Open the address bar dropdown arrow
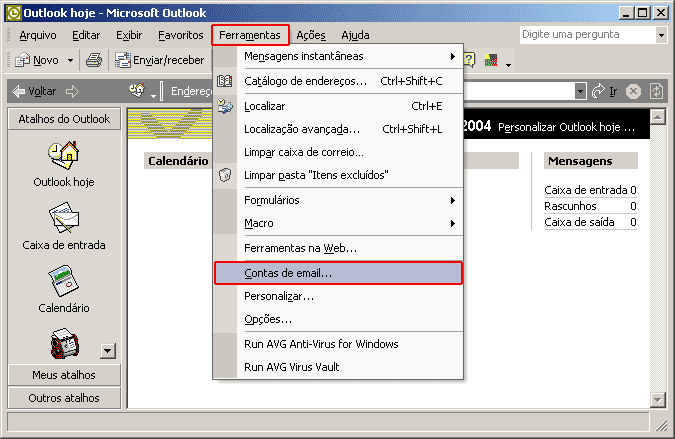Viewport: 675px width, 439px height. [580, 91]
